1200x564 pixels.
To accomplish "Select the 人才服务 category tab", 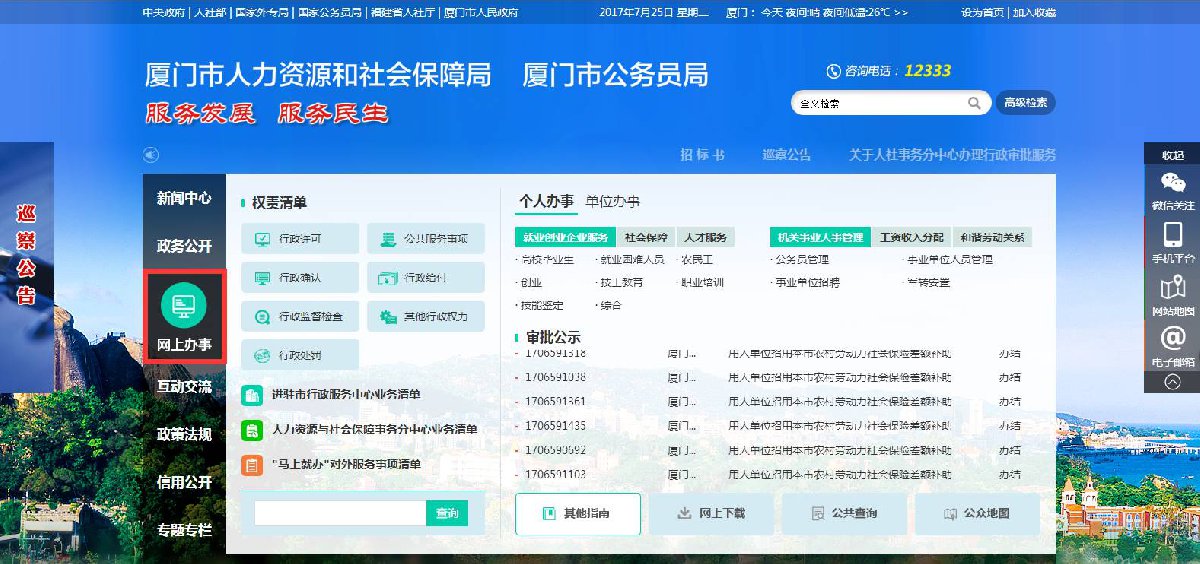I will (x=706, y=237).
